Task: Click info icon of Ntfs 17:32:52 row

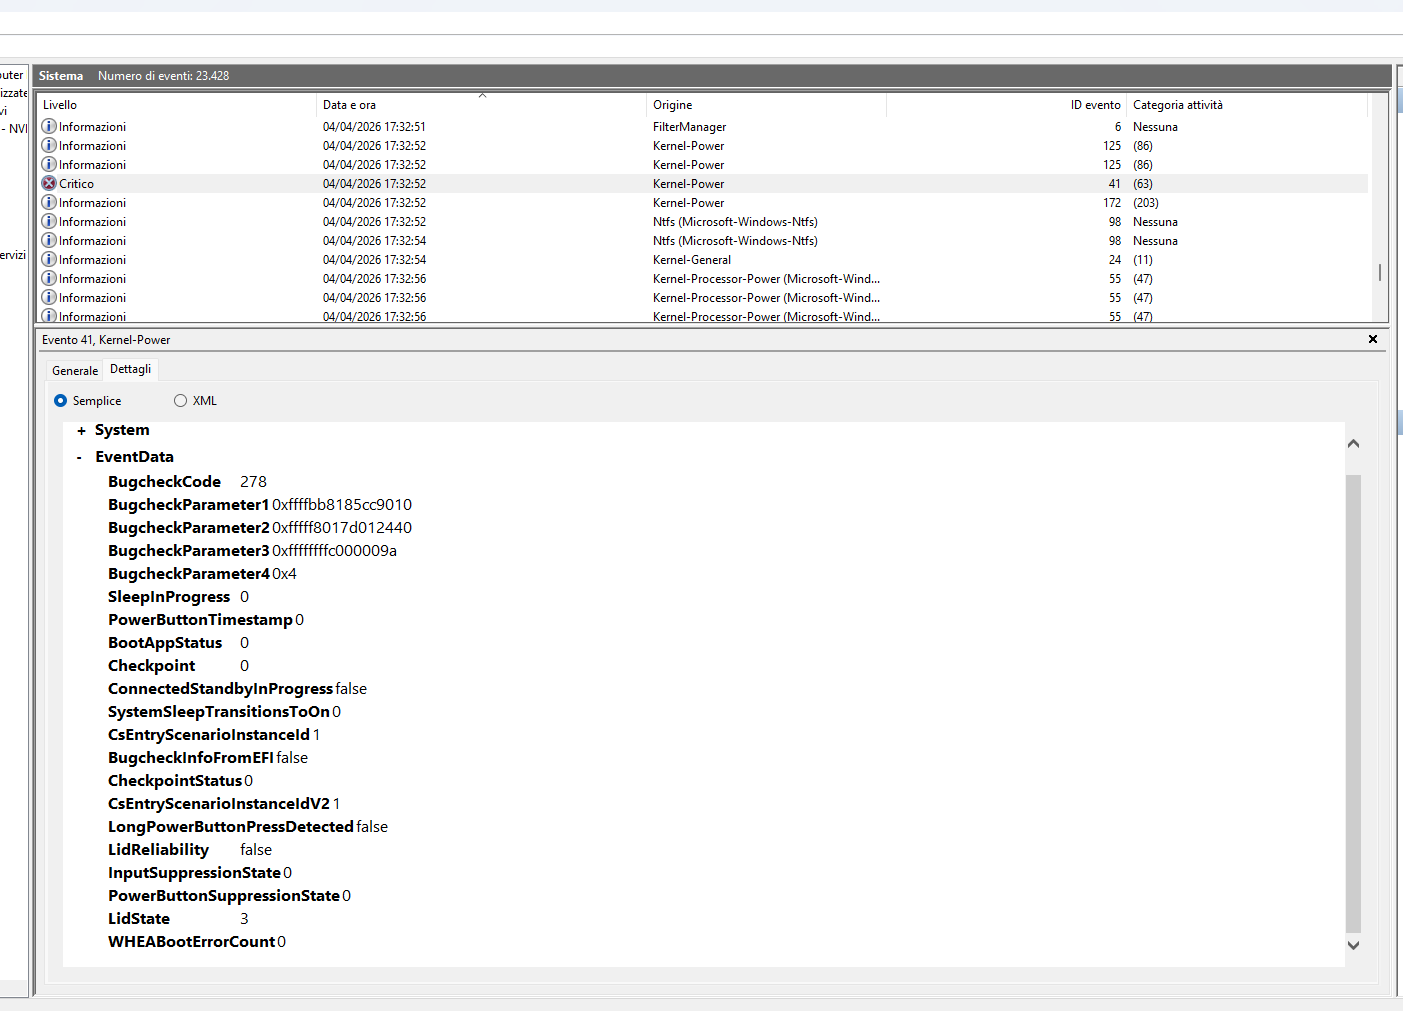Action: 49,222
